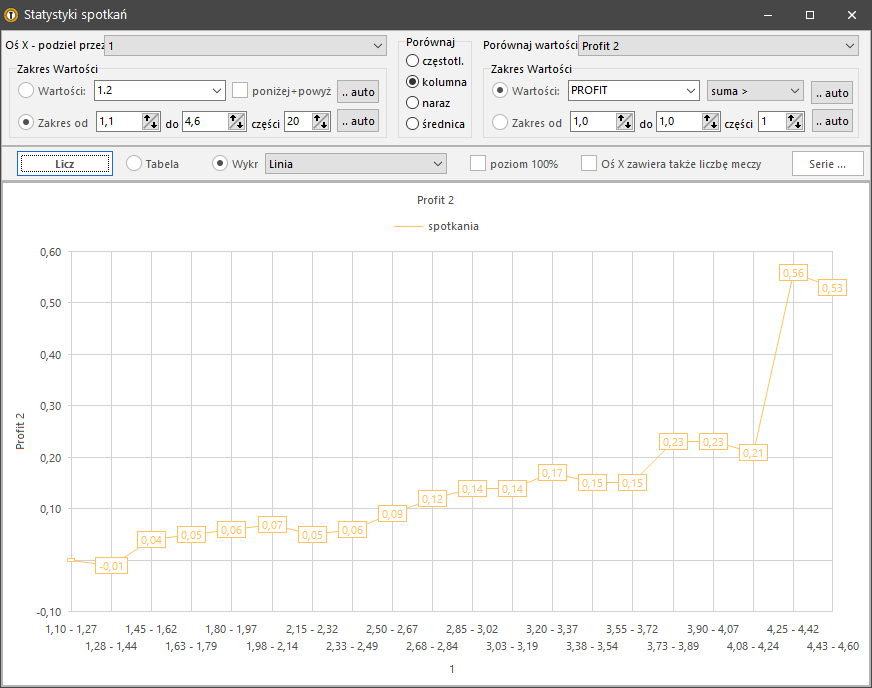Select the Tabela radio button

(x=134, y=163)
